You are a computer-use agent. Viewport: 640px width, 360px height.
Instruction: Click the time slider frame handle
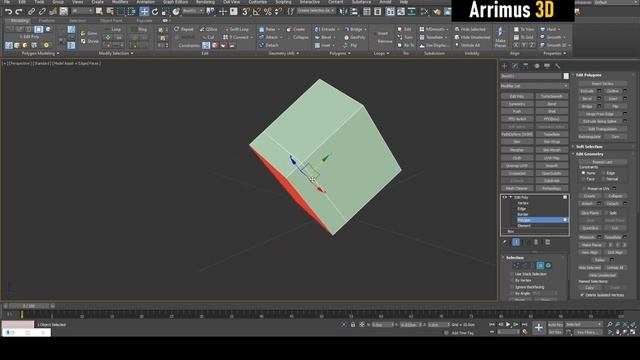tap(29, 306)
